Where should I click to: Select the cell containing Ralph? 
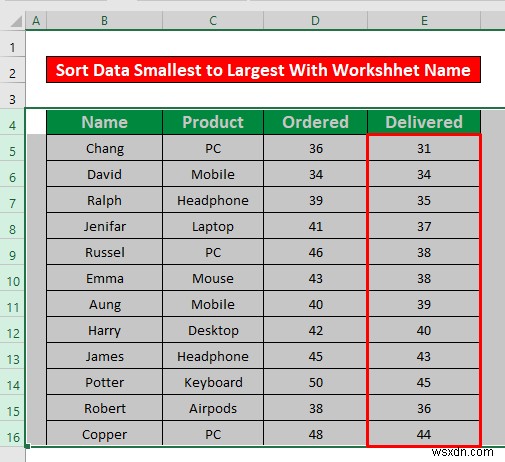(x=105, y=200)
